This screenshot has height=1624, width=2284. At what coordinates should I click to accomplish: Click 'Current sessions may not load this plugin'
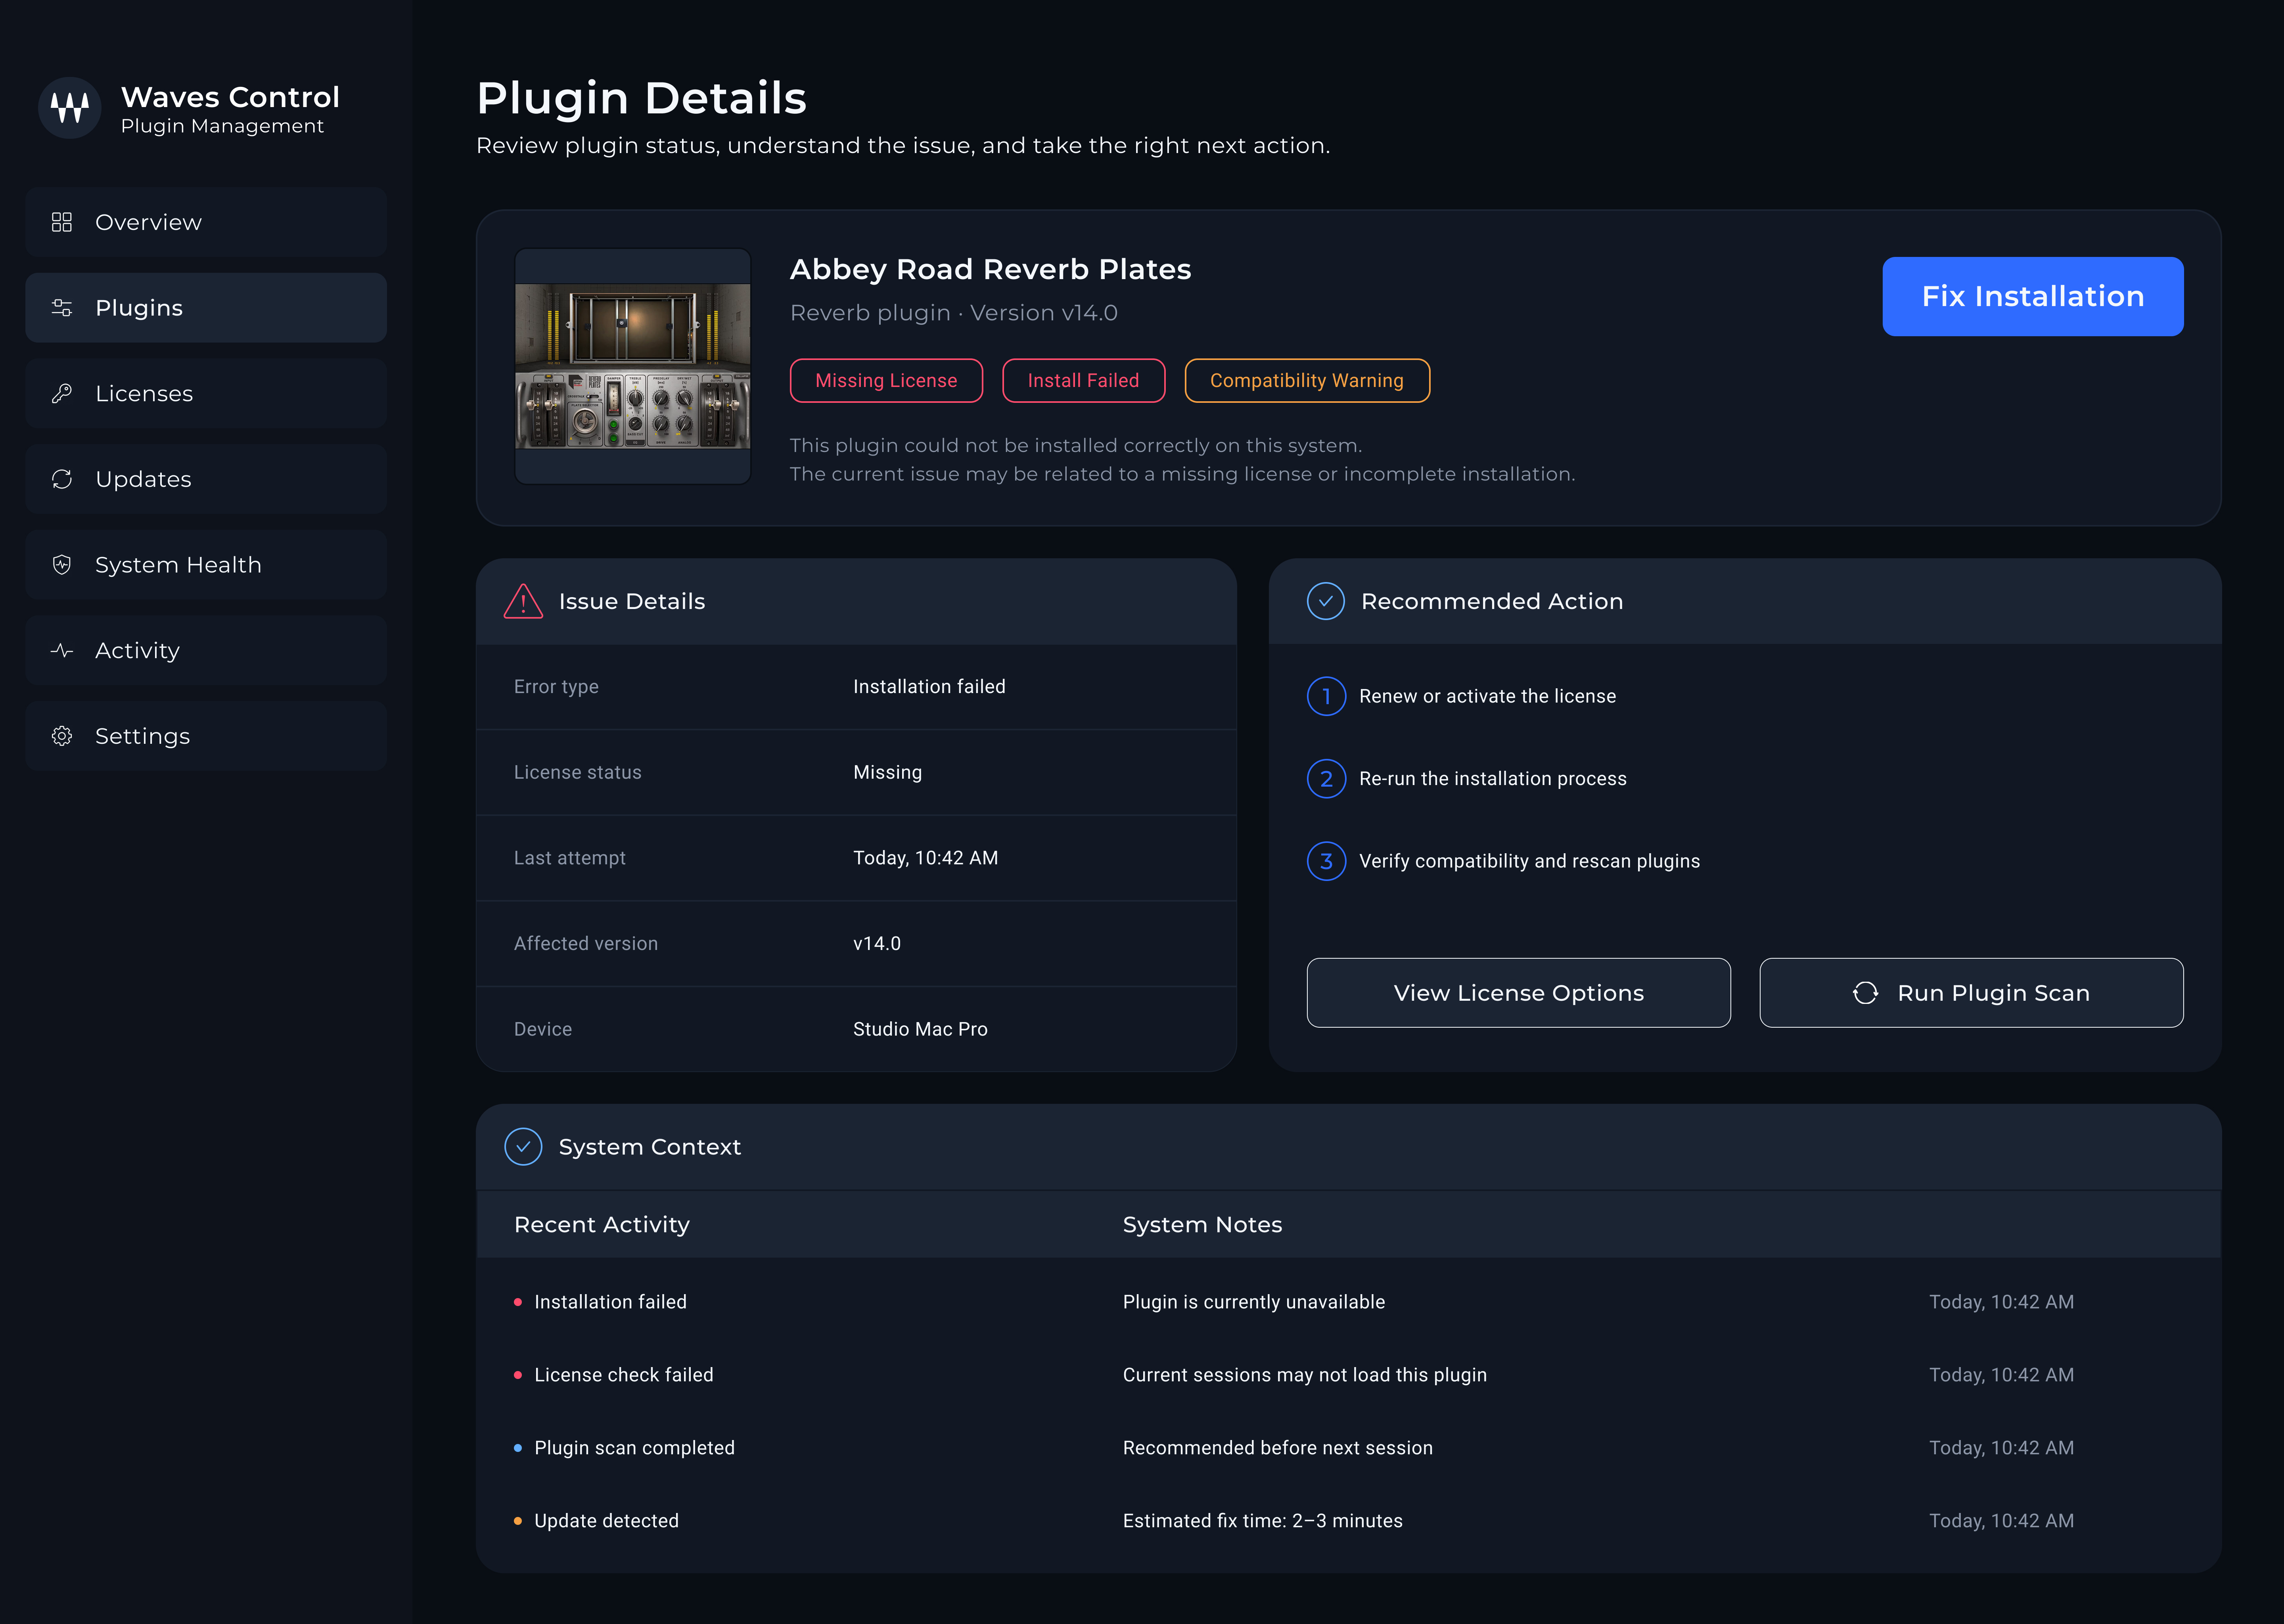coord(1305,1375)
